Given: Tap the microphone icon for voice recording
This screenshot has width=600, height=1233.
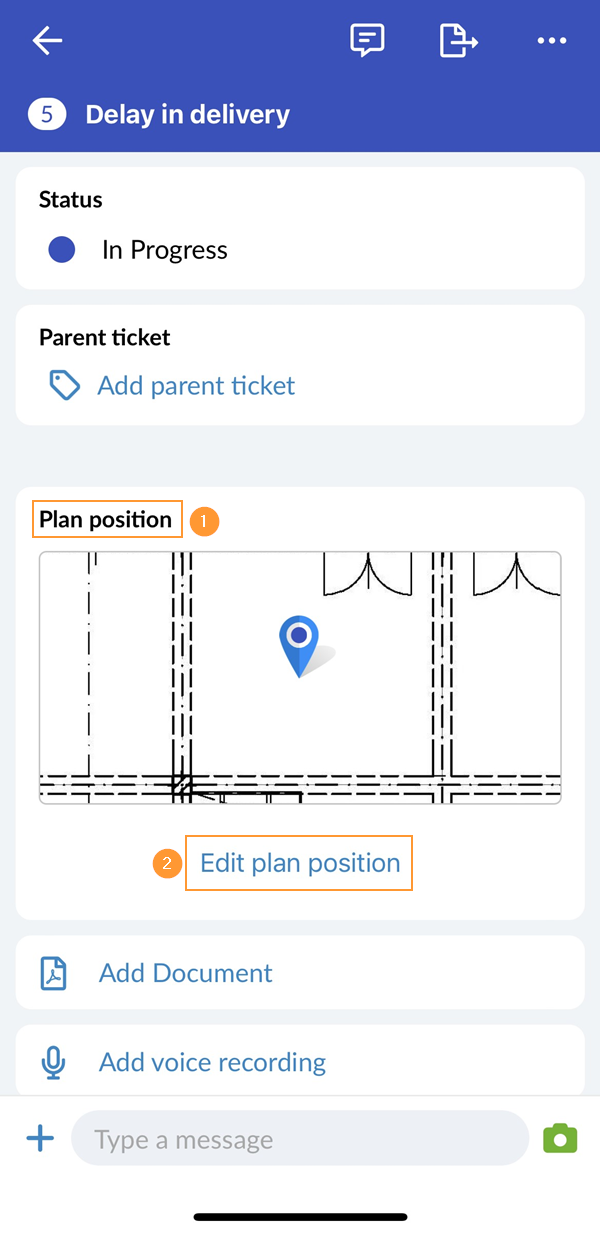Looking at the screenshot, I should pyautogui.click(x=55, y=1062).
